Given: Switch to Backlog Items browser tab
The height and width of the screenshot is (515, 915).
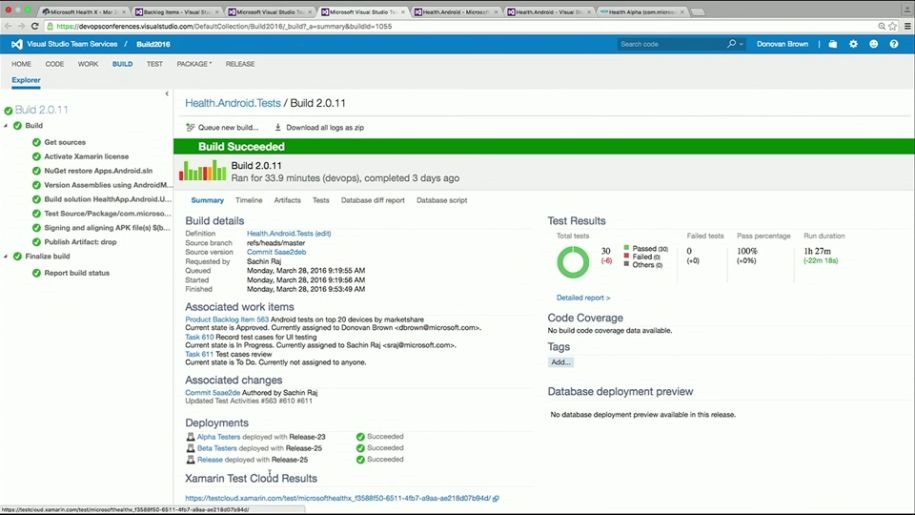Looking at the screenshot, I should pos(177,12).
